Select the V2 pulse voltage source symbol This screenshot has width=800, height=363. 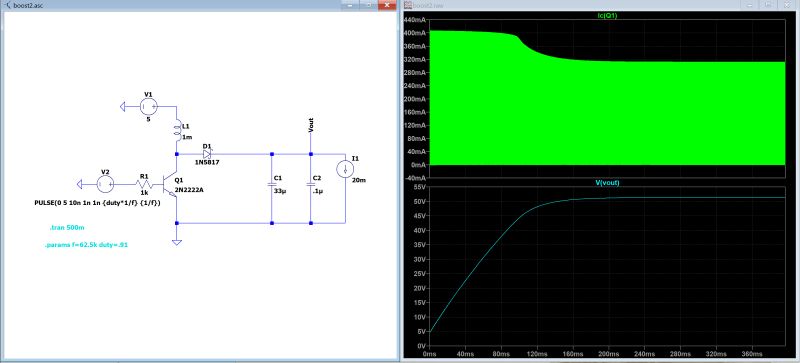[105, 184]
